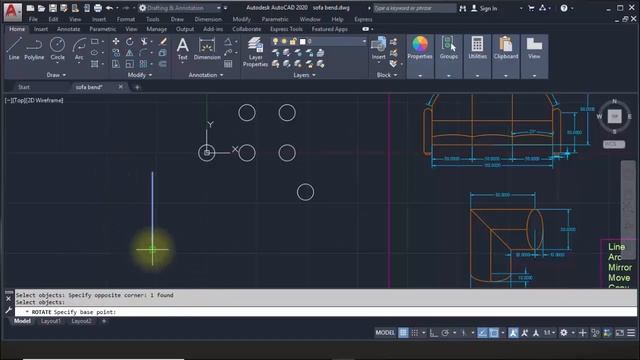
Task: Expand the Properties panel arrow
Action: 420,76
